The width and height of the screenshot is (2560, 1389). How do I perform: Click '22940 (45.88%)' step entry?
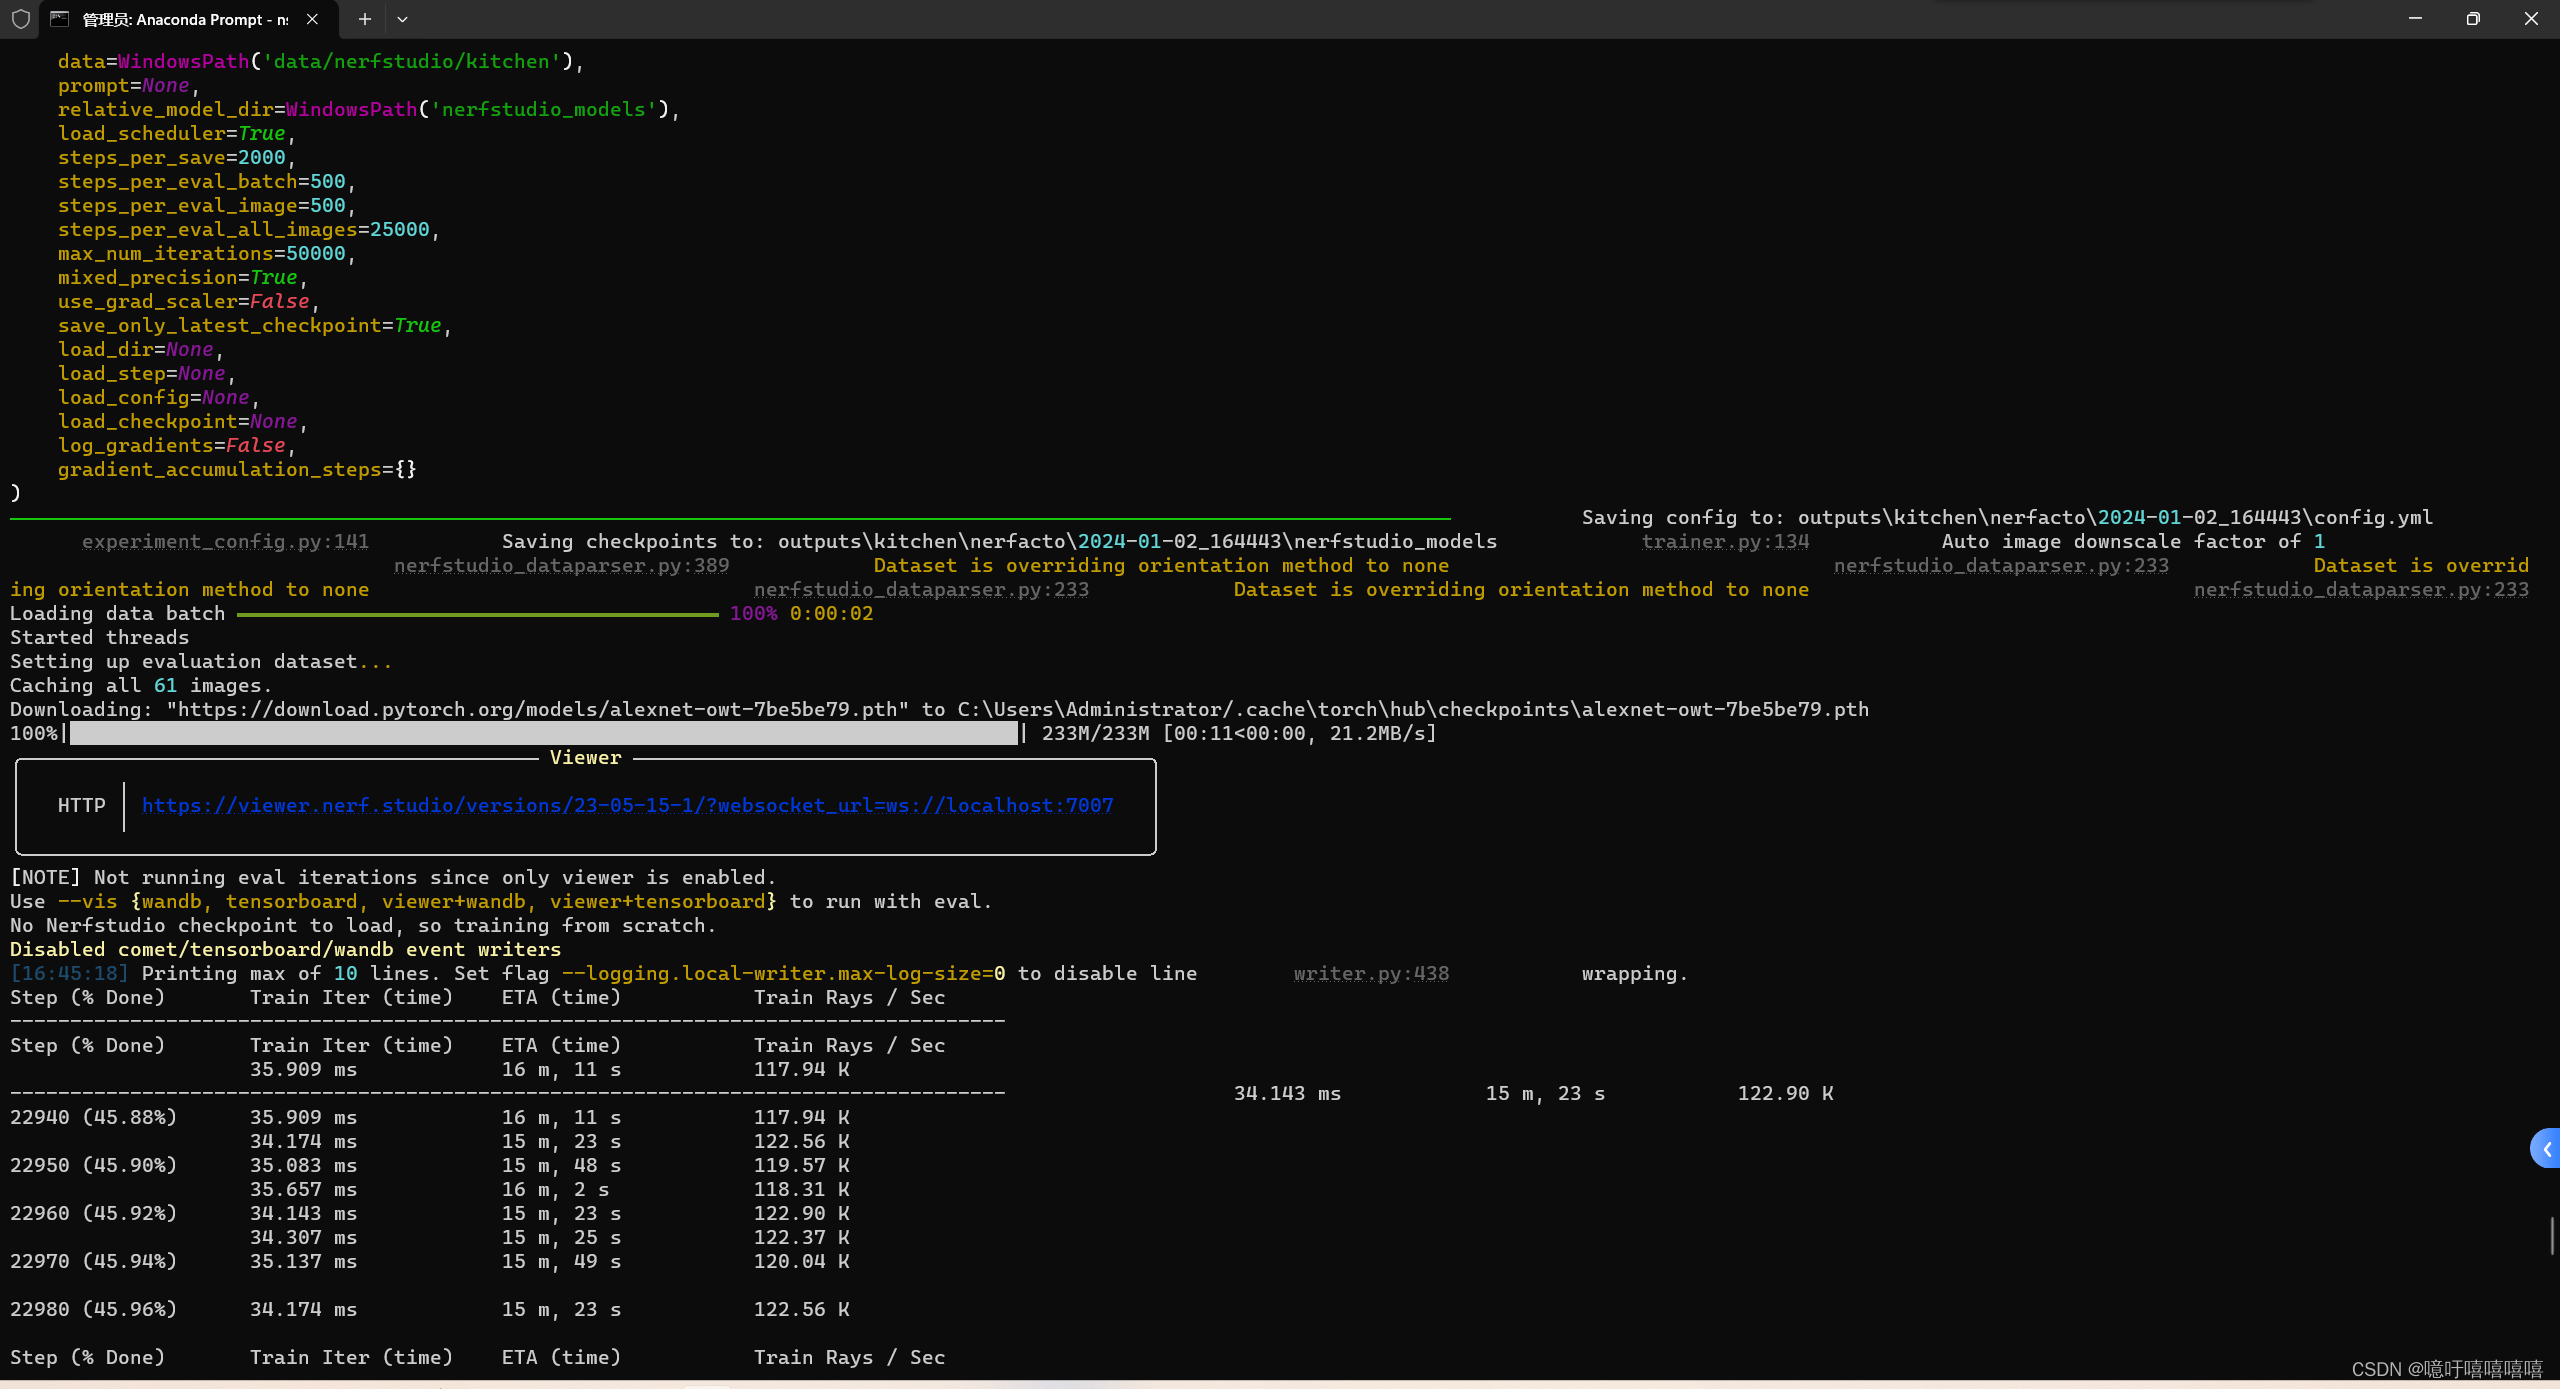click(x=93, y=1117)
